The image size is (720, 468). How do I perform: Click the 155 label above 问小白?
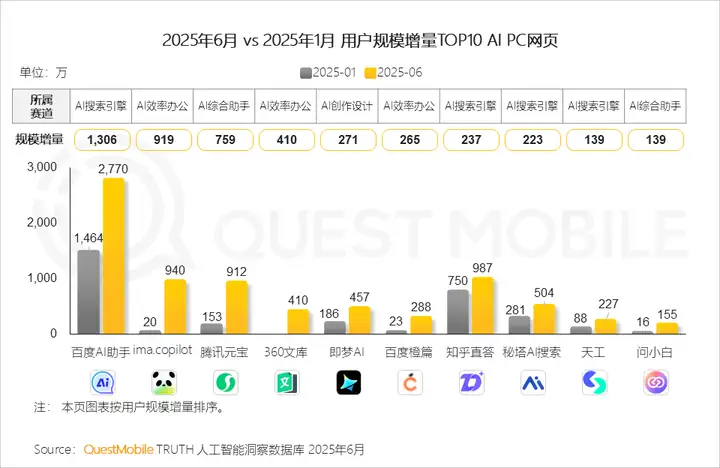point(667,315)
